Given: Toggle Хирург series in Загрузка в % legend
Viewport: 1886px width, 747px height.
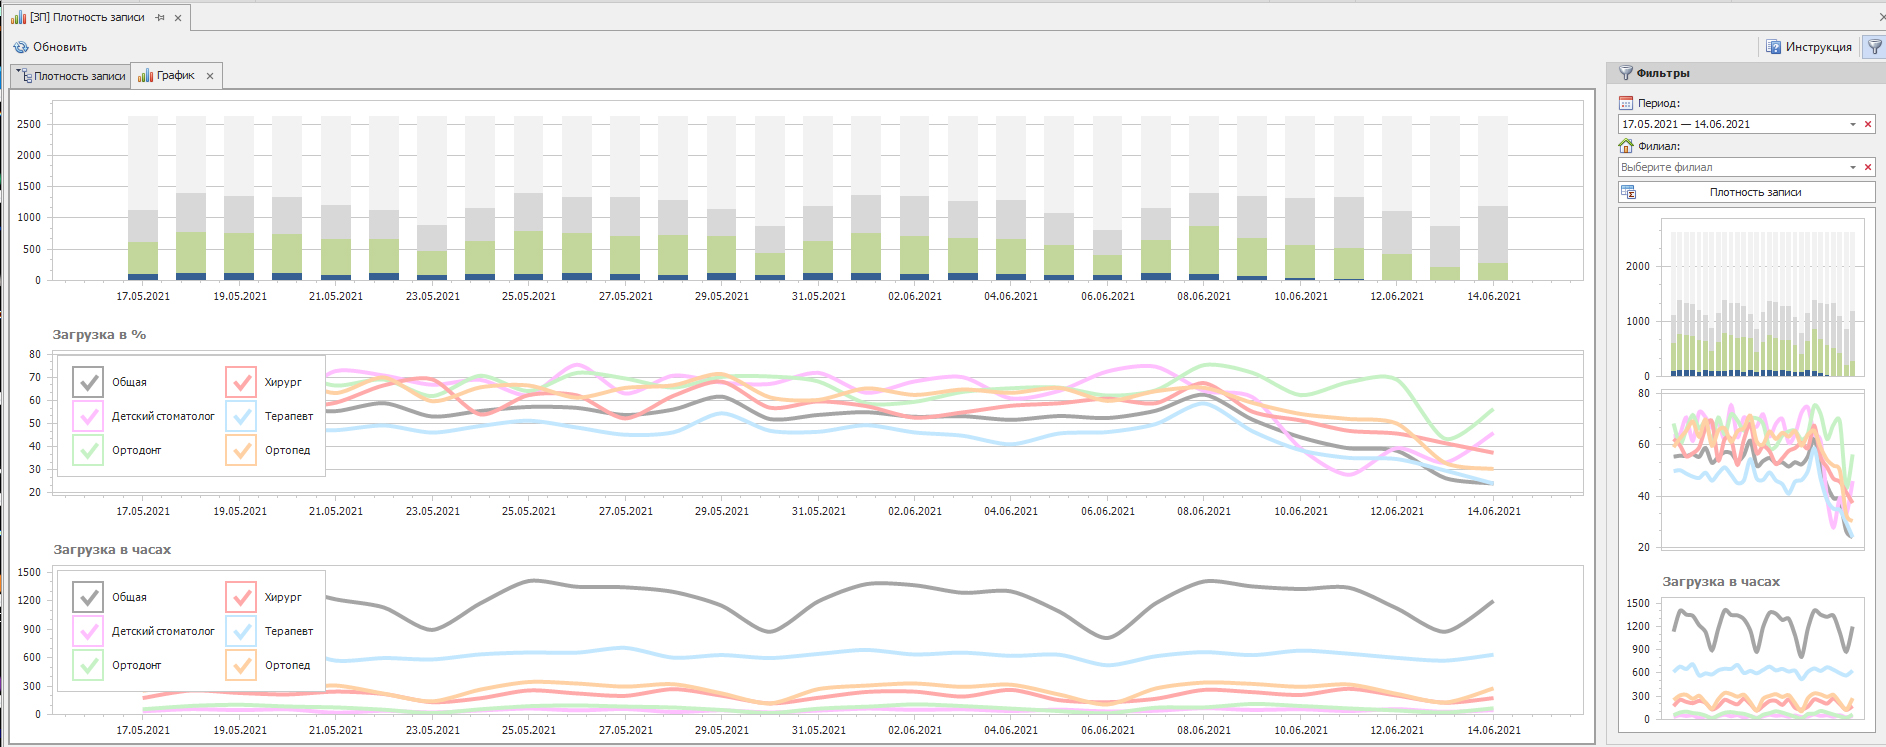Looking at the screenshot, I should 241,382.
